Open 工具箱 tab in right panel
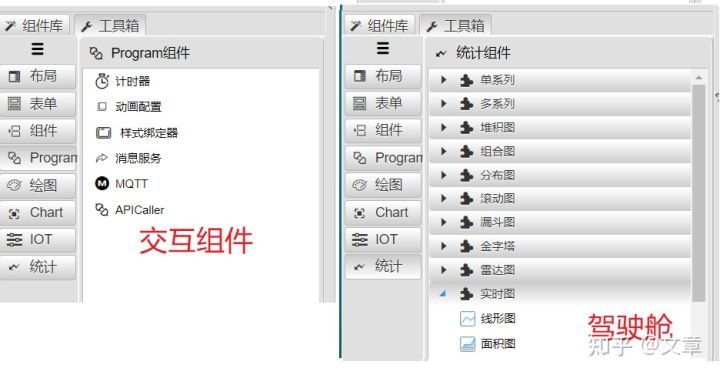This screenshot has width=720, height=375. coord(456,26)
